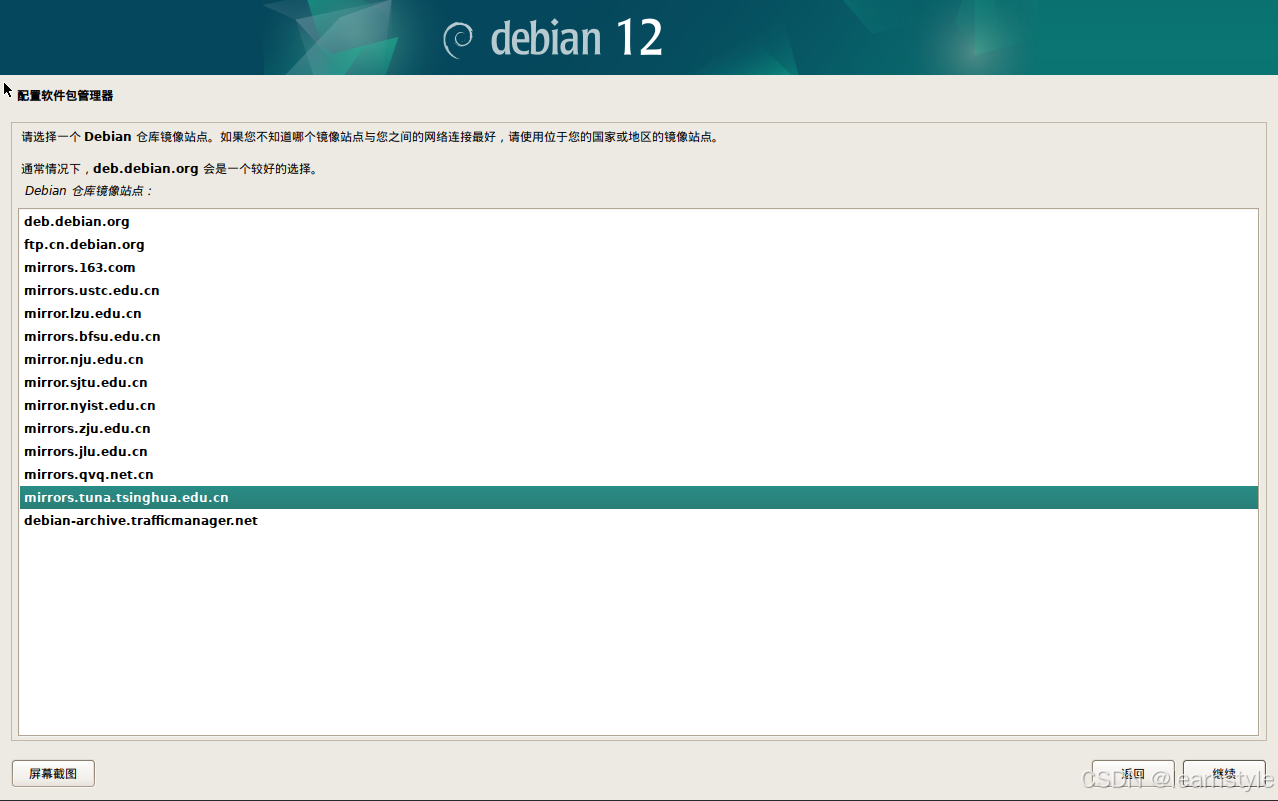This screenshot has height=801, width=1278.
Task: Choose the mirror.sjtu.edu.cn mirror
Action: coord(639,382)
